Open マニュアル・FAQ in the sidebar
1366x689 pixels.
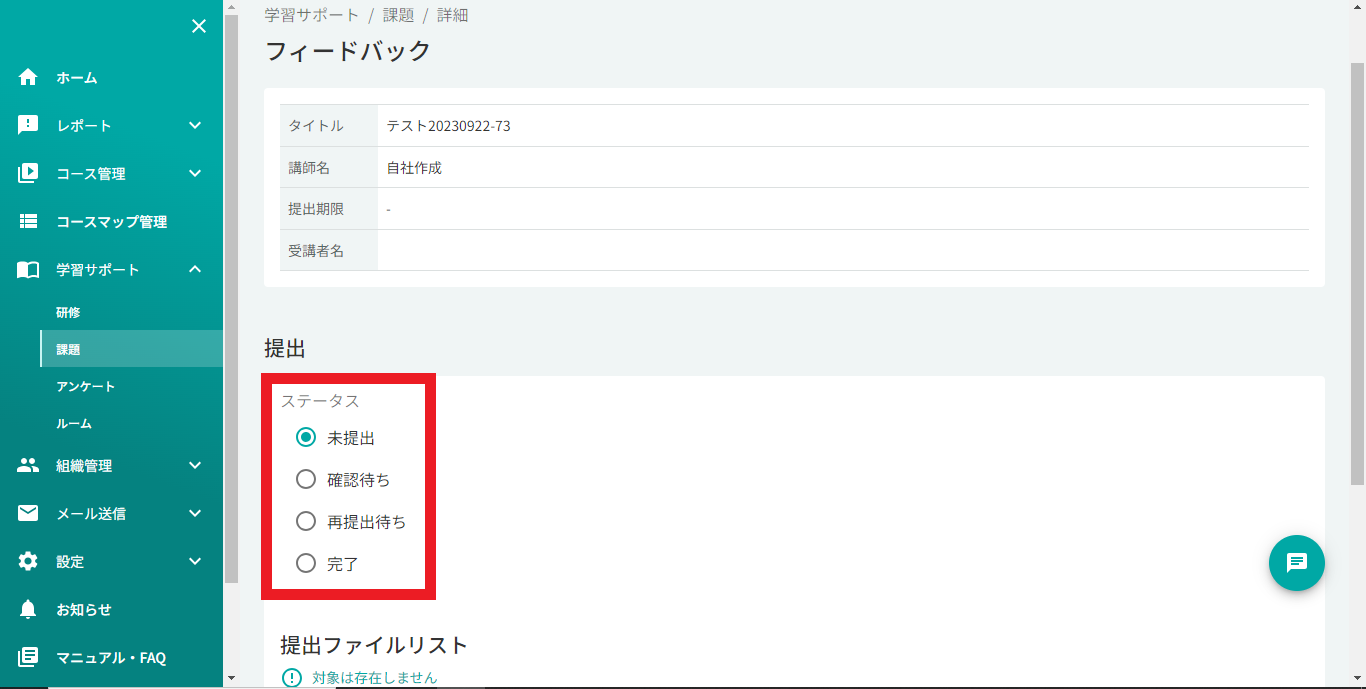[111, 658]
